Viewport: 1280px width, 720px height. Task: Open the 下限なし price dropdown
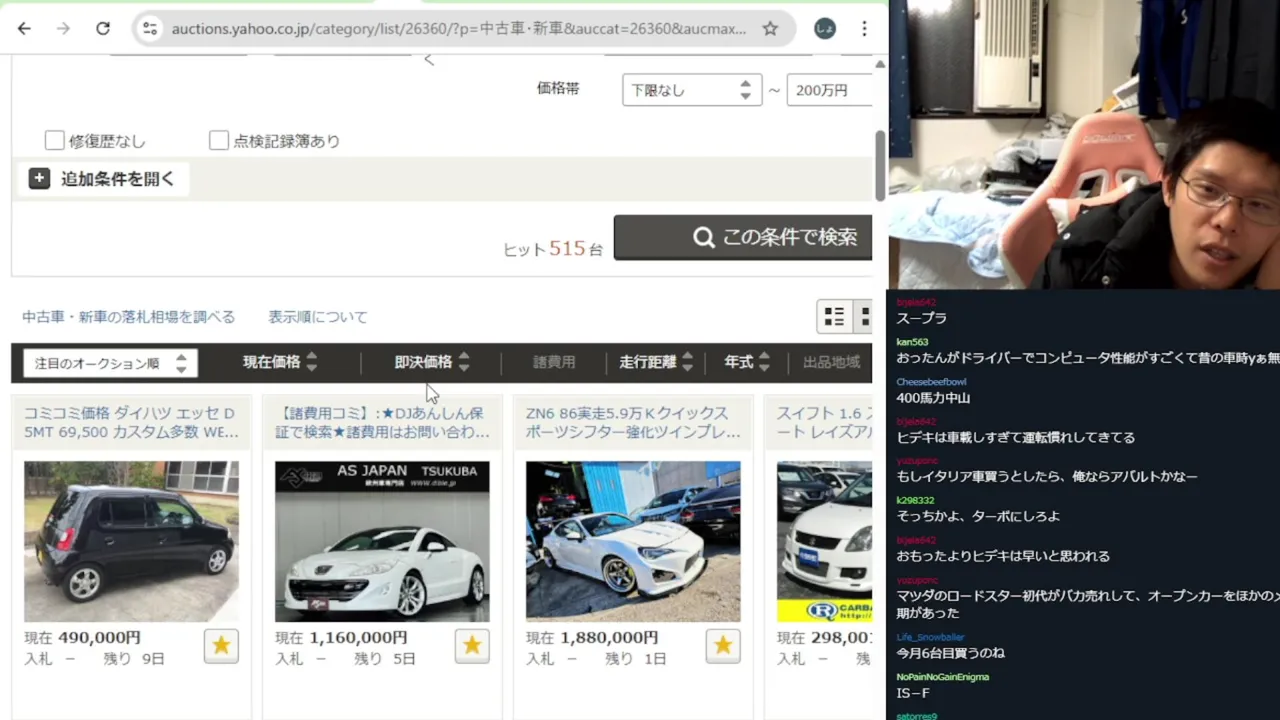tap(692, 90)
